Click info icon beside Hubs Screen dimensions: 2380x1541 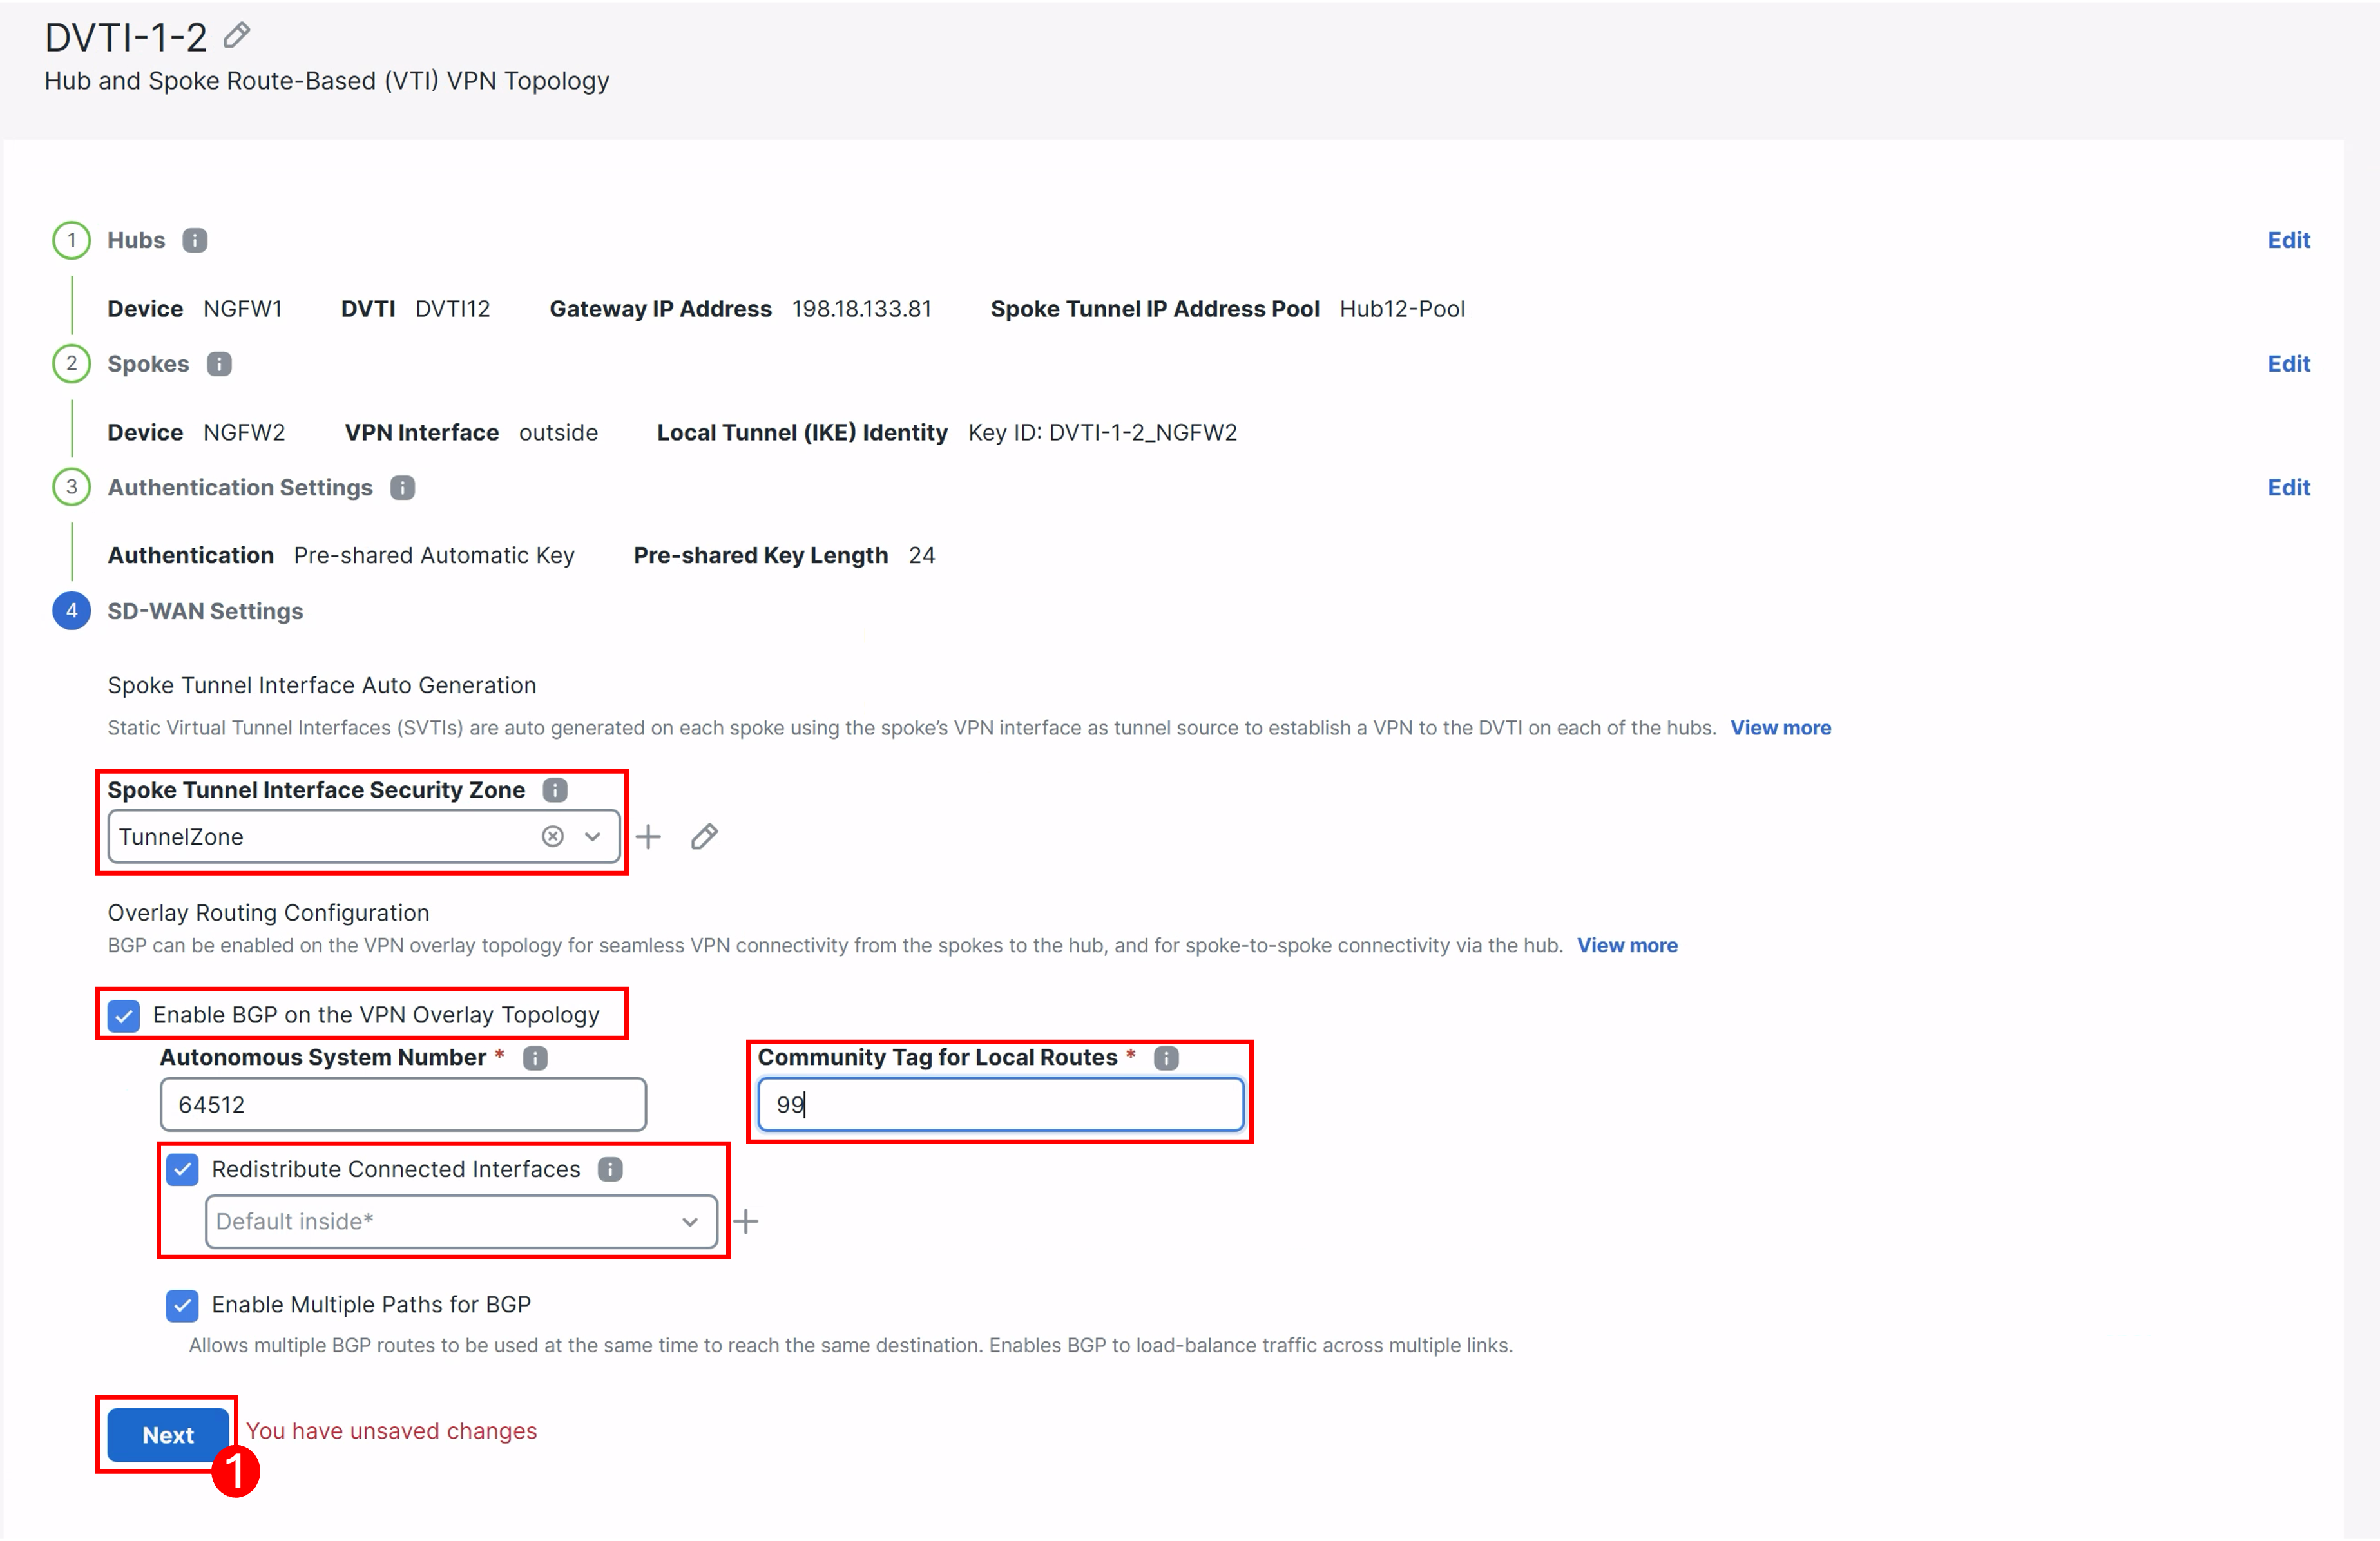point(195,240)
